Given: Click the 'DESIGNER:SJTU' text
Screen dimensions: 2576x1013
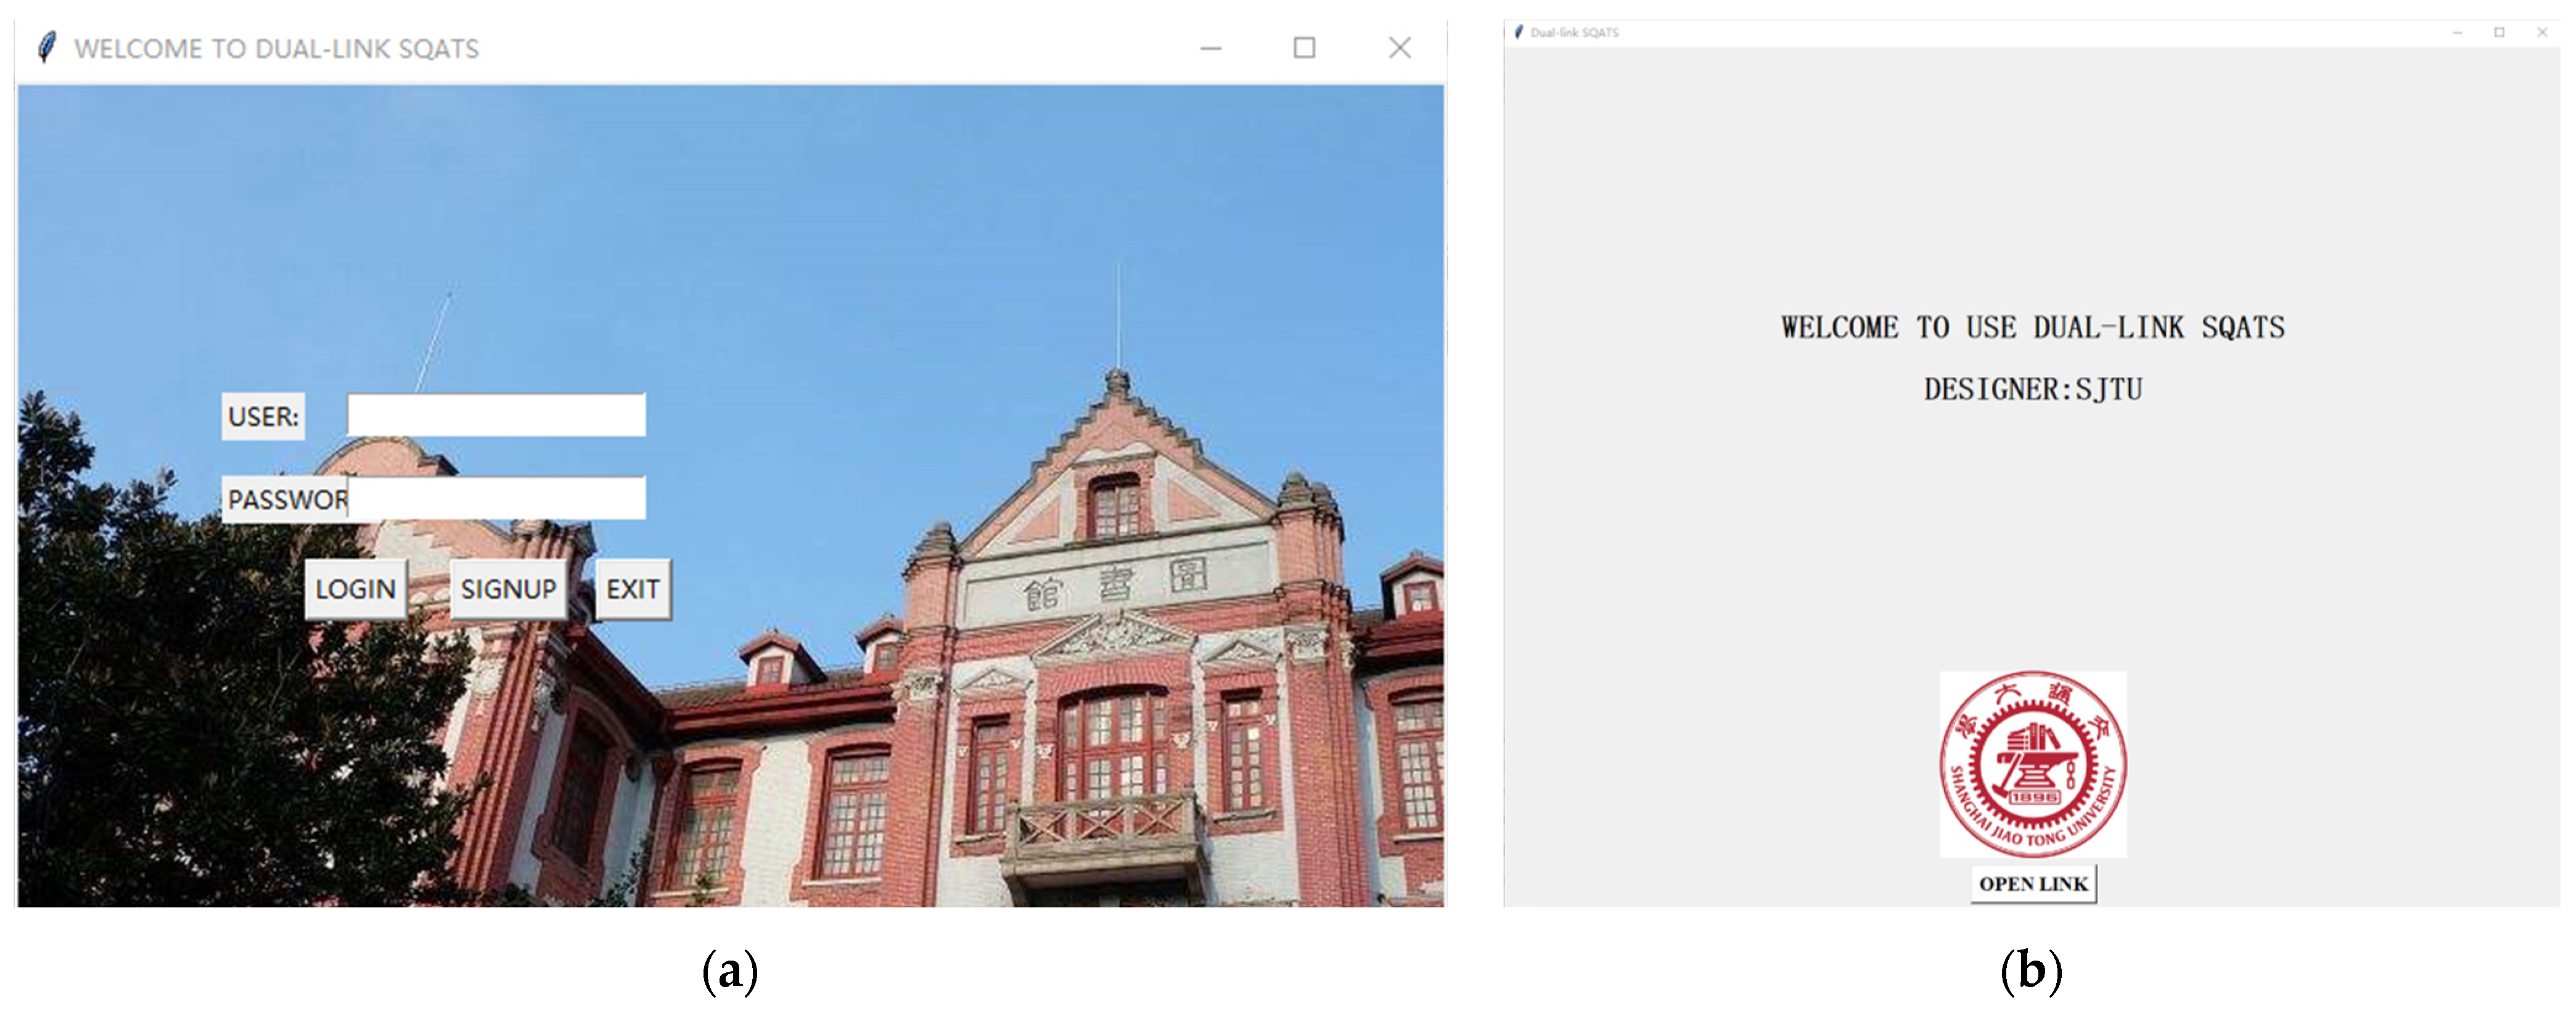Looking at the screenshot, I should (x=2033, y=389).
